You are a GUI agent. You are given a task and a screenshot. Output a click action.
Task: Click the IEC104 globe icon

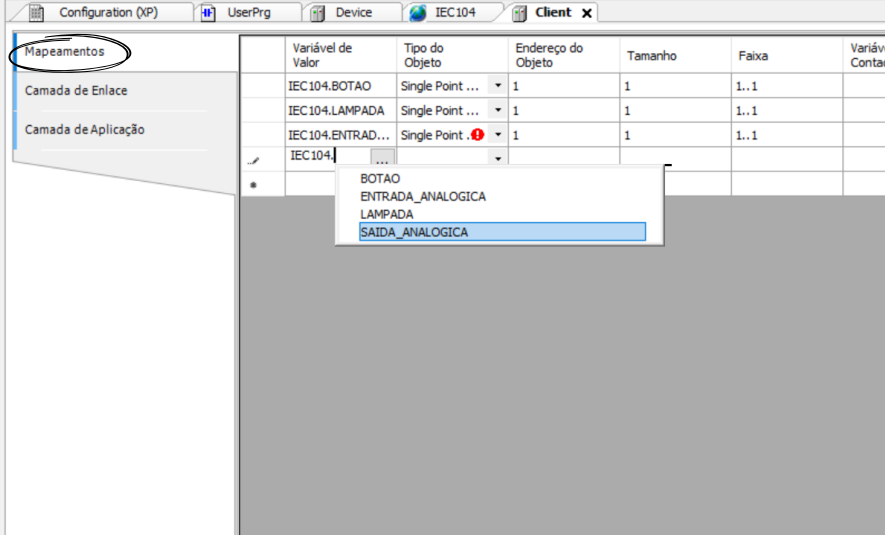(418, 13)
